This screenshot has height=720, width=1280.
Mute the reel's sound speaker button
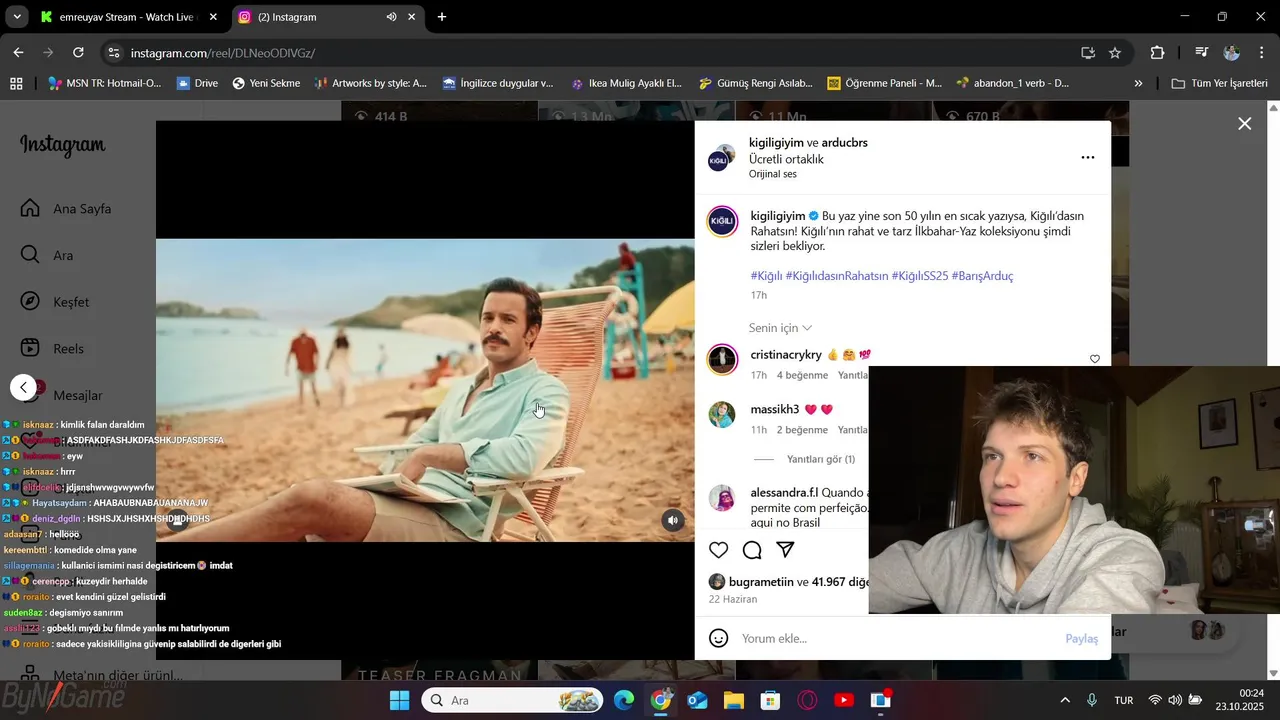[673, 520]
